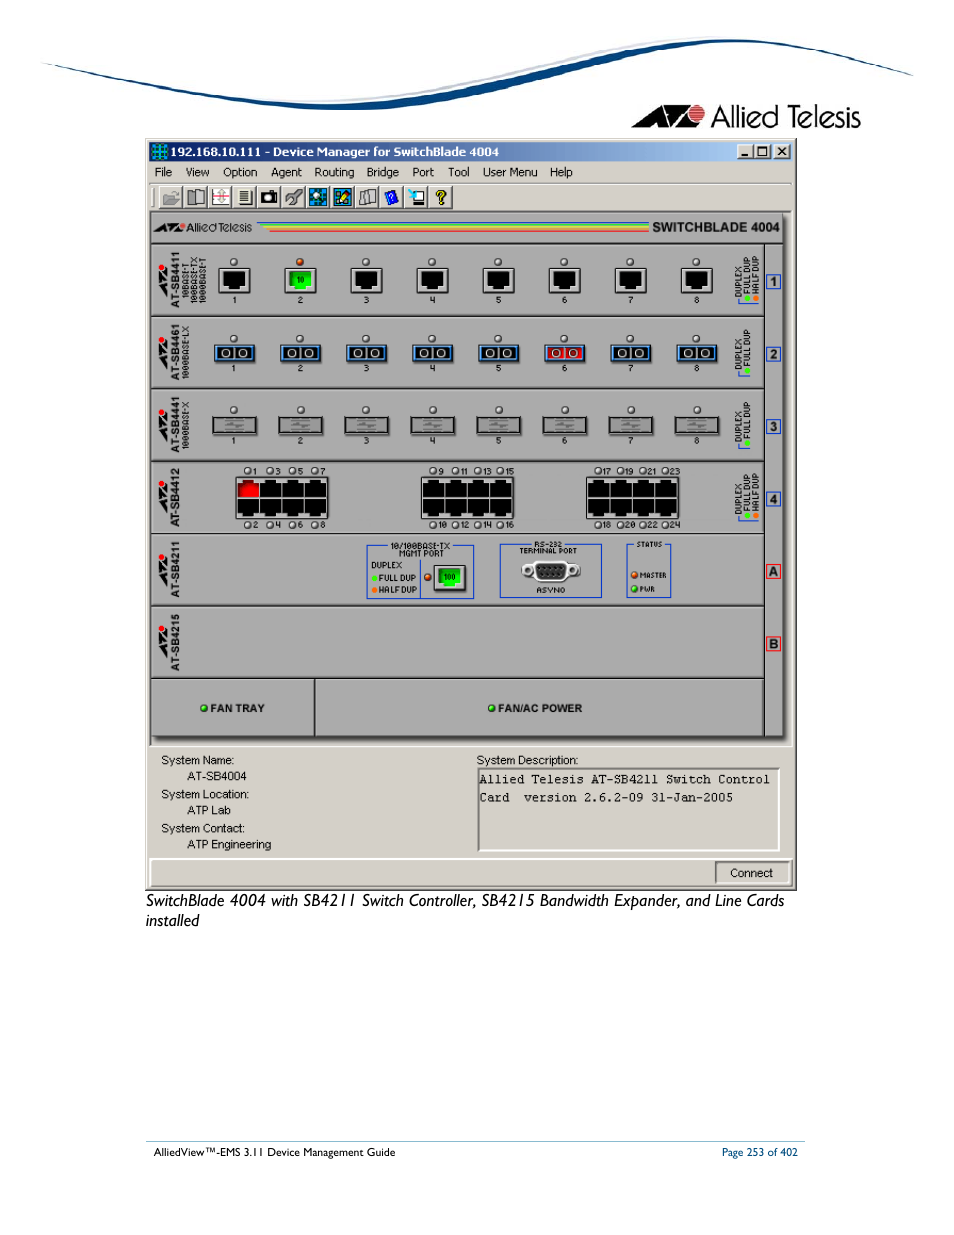The width and height of the screenshot is (954, 1235).
Task: Click the rightmost block of AT-SB4412 ports 17-24
Action: (x=632, y=497)
